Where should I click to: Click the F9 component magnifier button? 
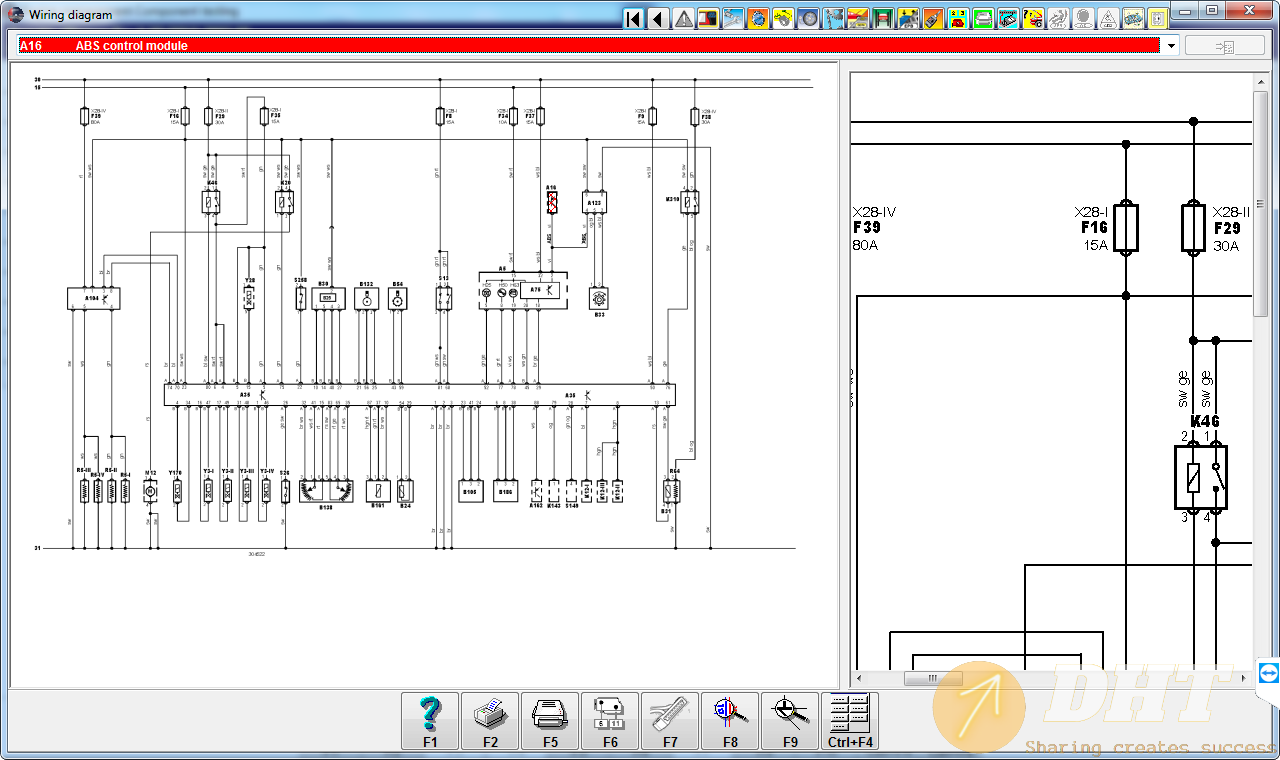click(x=790, y=721)
